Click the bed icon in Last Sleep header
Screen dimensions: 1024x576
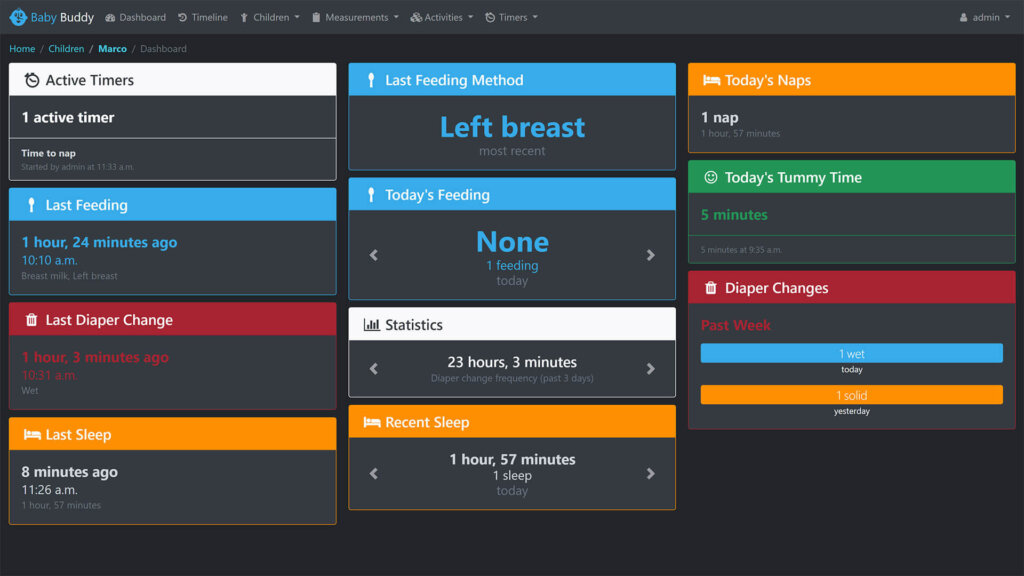click(32, 435)
